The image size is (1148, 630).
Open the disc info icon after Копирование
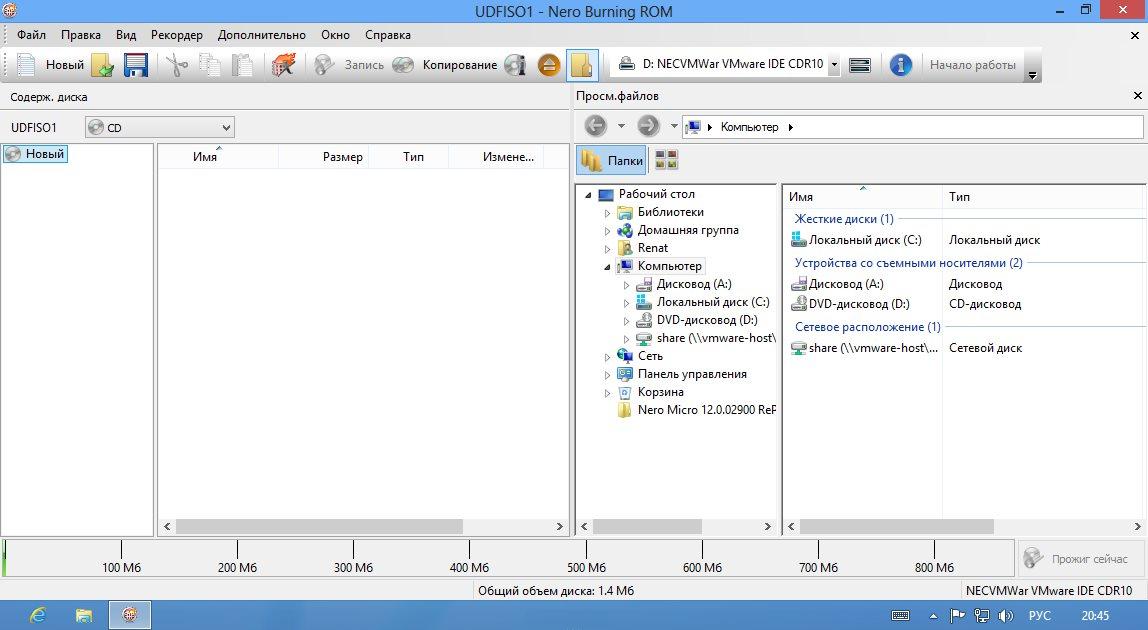515,64
